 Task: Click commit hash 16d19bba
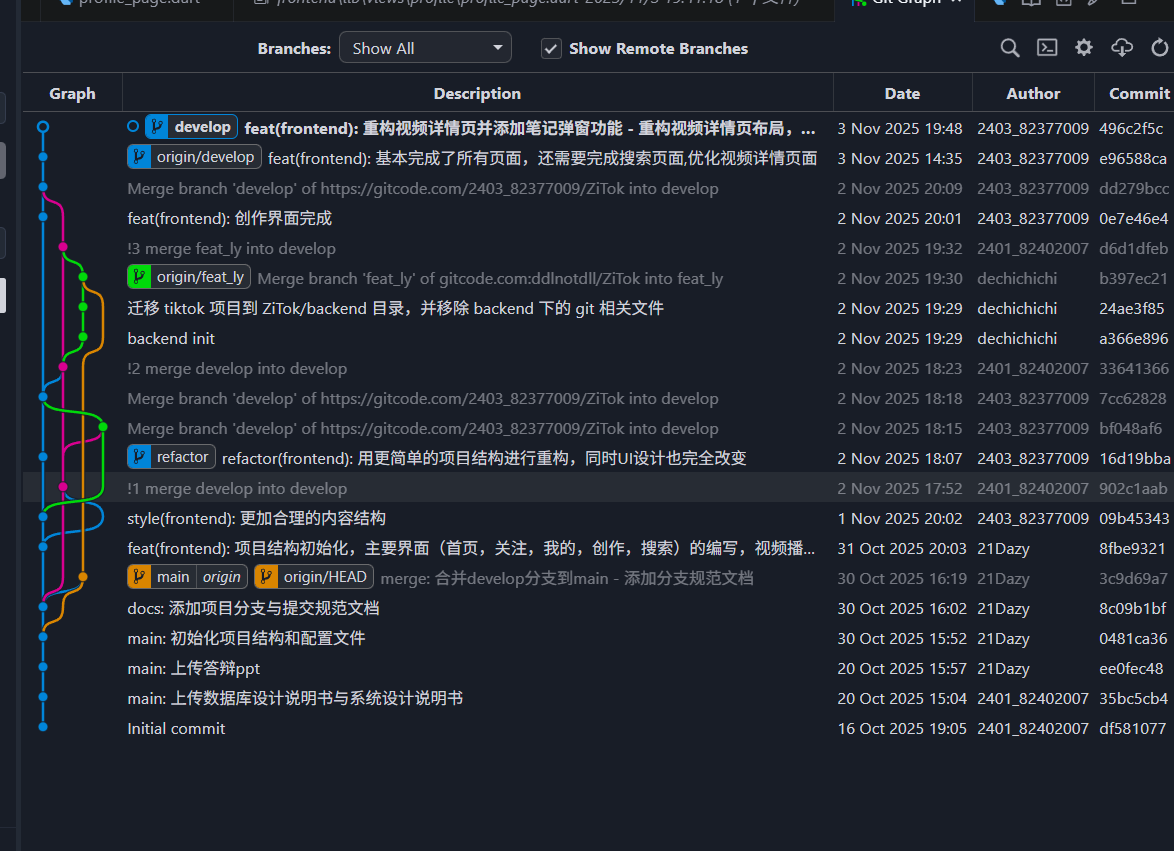pos(1135,458)
